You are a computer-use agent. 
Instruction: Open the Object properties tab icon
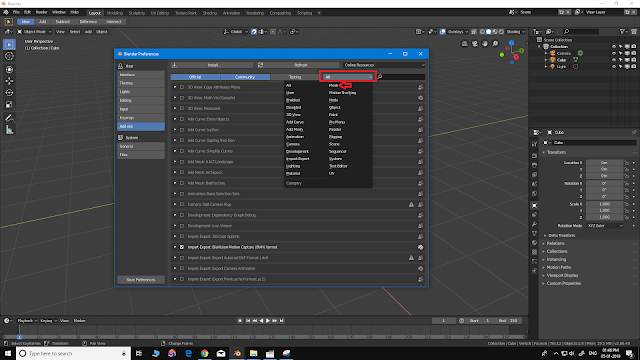[534, 205]
